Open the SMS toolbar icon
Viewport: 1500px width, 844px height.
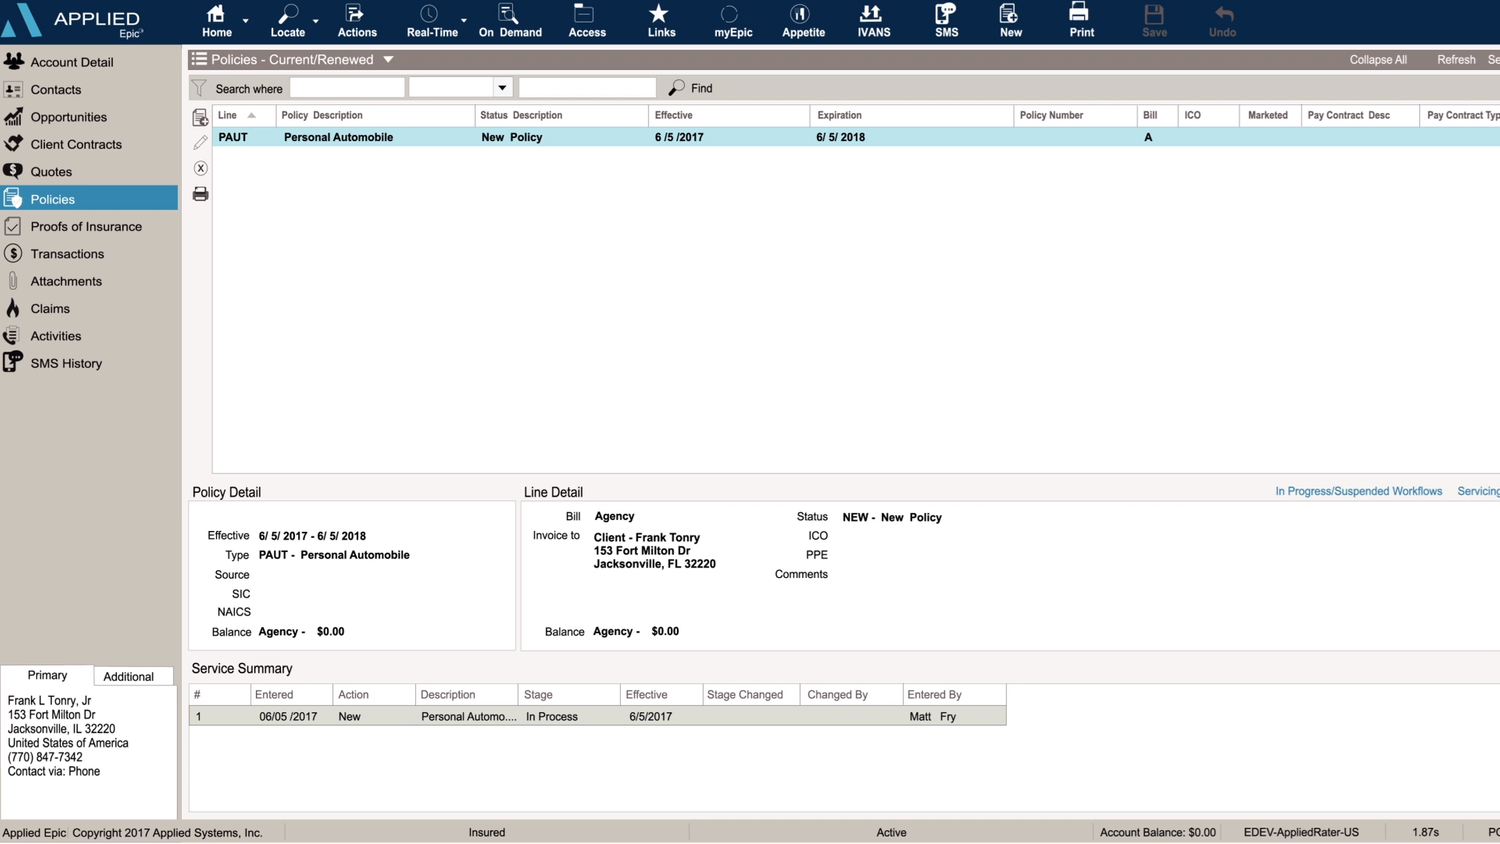click(x=945, y=20)
